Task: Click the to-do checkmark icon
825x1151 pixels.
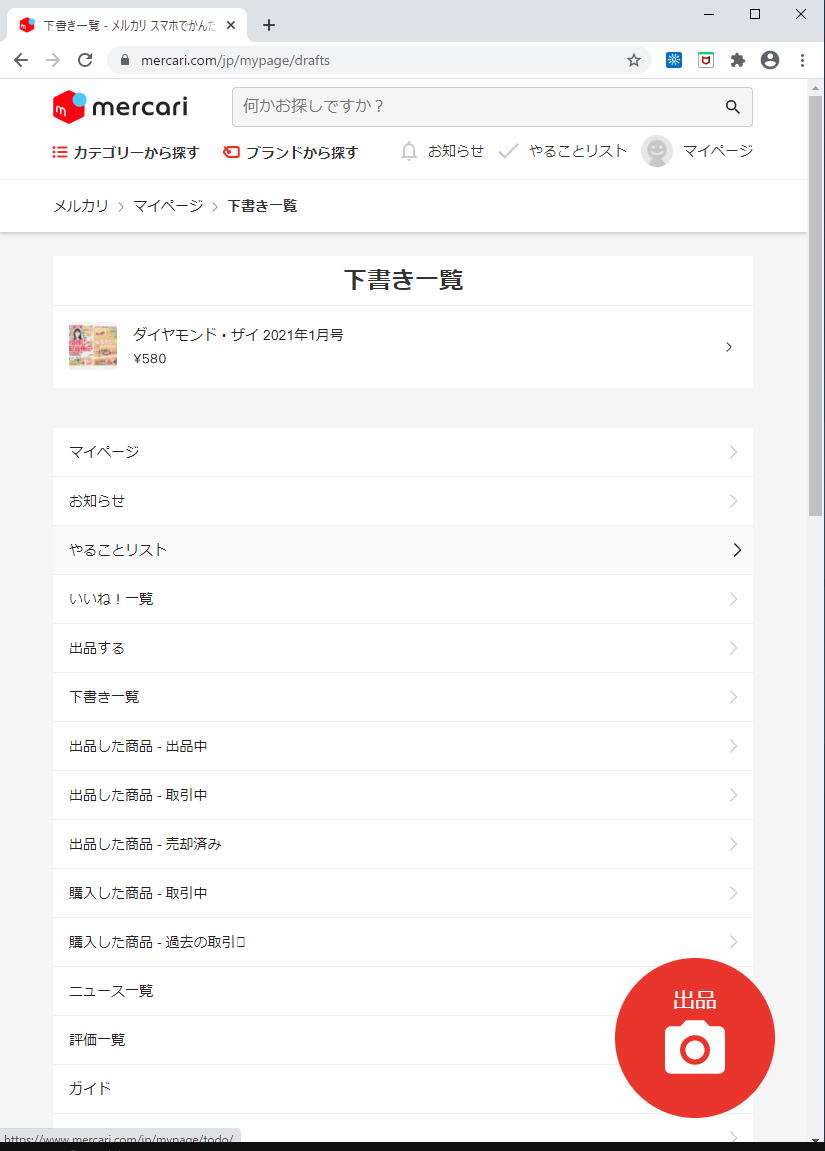Action: click(508, 151)
